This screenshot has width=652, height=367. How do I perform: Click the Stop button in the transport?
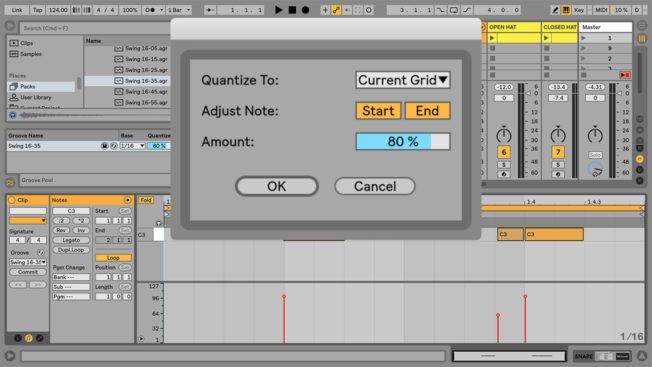[x=292, y=10]
